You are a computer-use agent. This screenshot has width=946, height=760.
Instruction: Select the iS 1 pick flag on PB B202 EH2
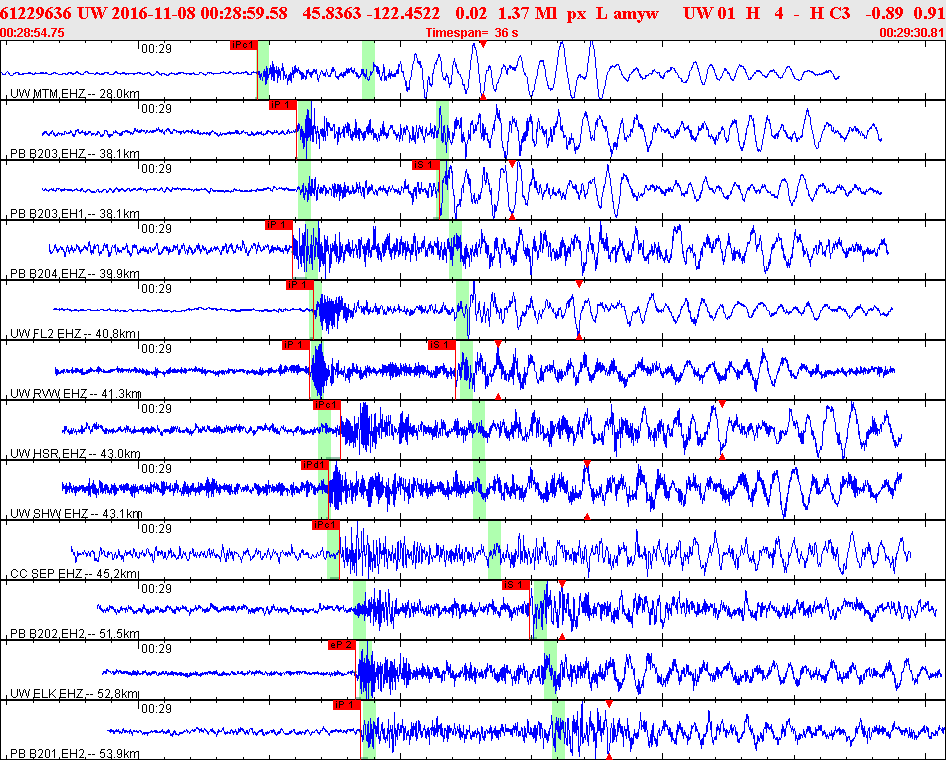click(x=516, y=584)
